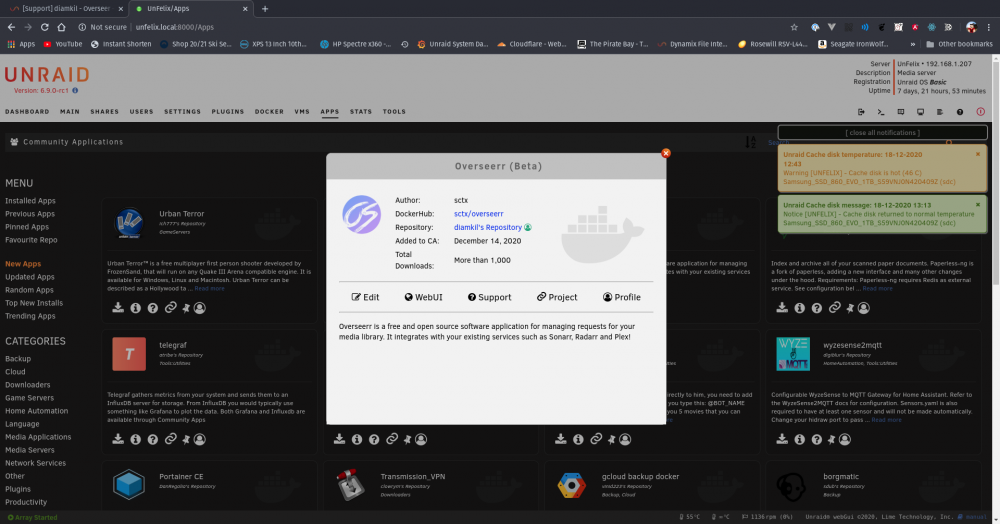Click Read more on Urban Terror description
Viewport: 1000px width, 524px height.
coord(209,289)
